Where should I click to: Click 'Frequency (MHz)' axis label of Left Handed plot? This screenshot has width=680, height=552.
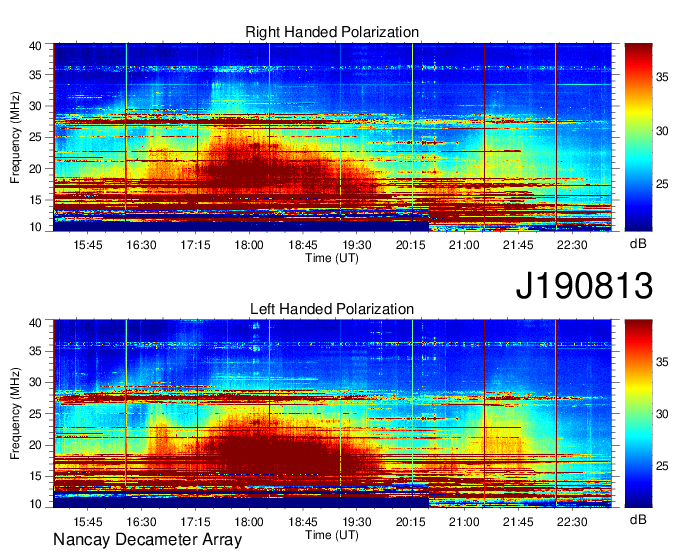(x=15, y=414)
